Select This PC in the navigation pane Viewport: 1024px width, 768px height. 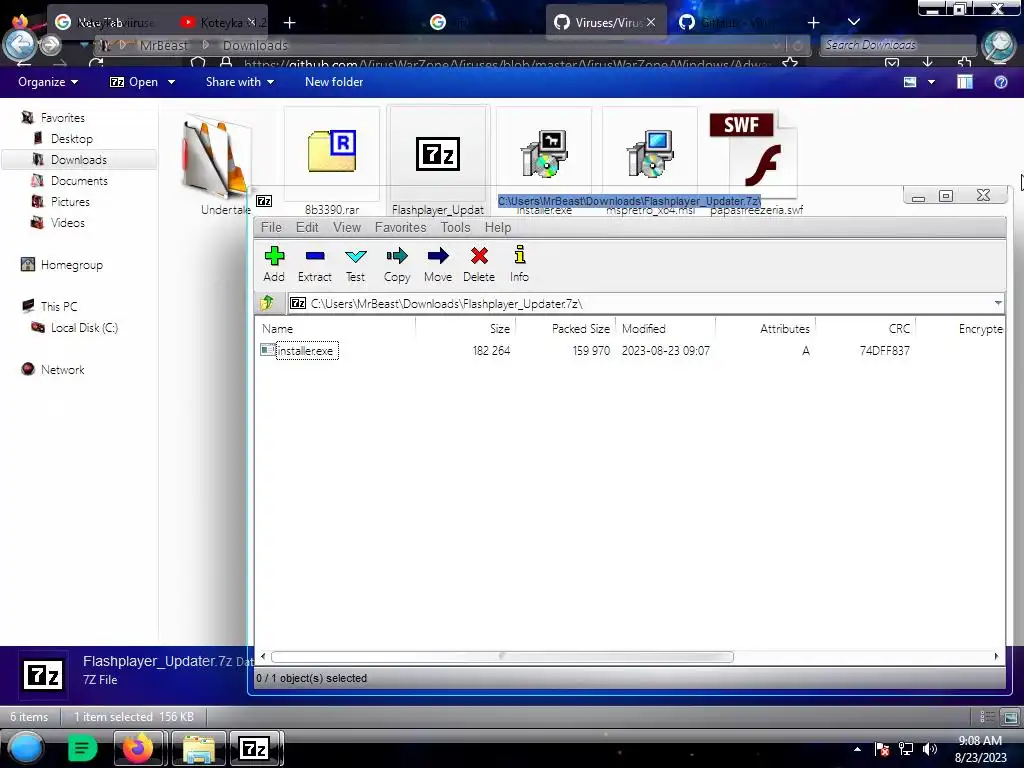click(58, 306)
